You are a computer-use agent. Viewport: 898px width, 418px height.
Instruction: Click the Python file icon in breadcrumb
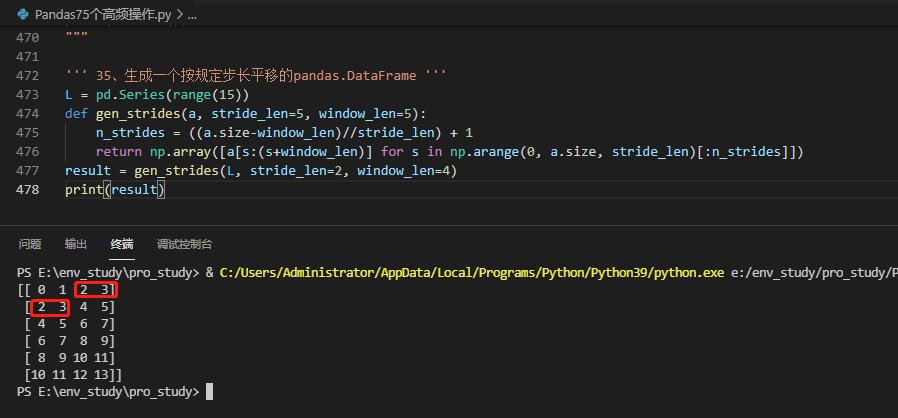[23, 15]
